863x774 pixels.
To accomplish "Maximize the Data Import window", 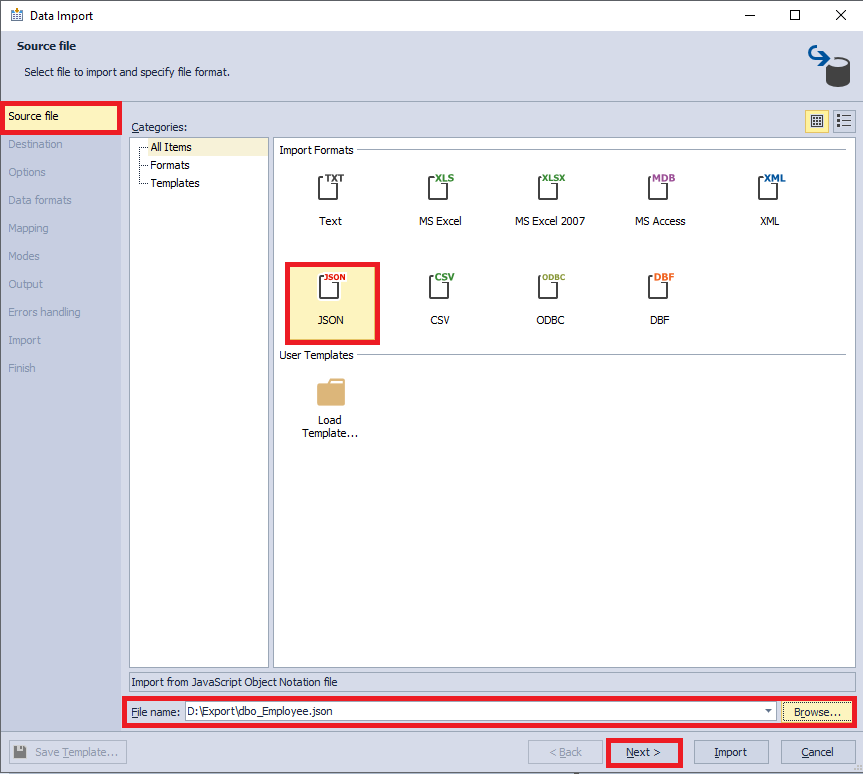I will click(x=795, y=15).
